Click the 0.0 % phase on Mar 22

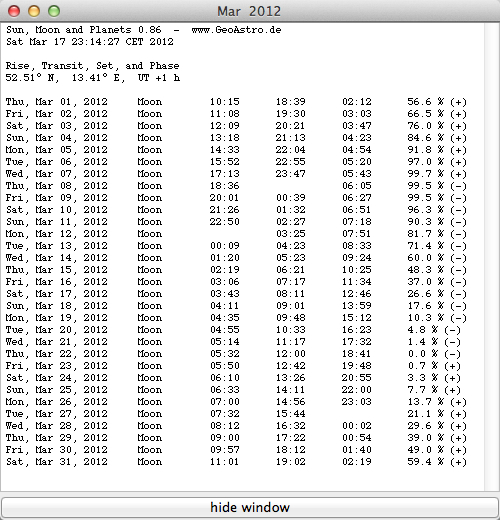[x=434, y=354]
